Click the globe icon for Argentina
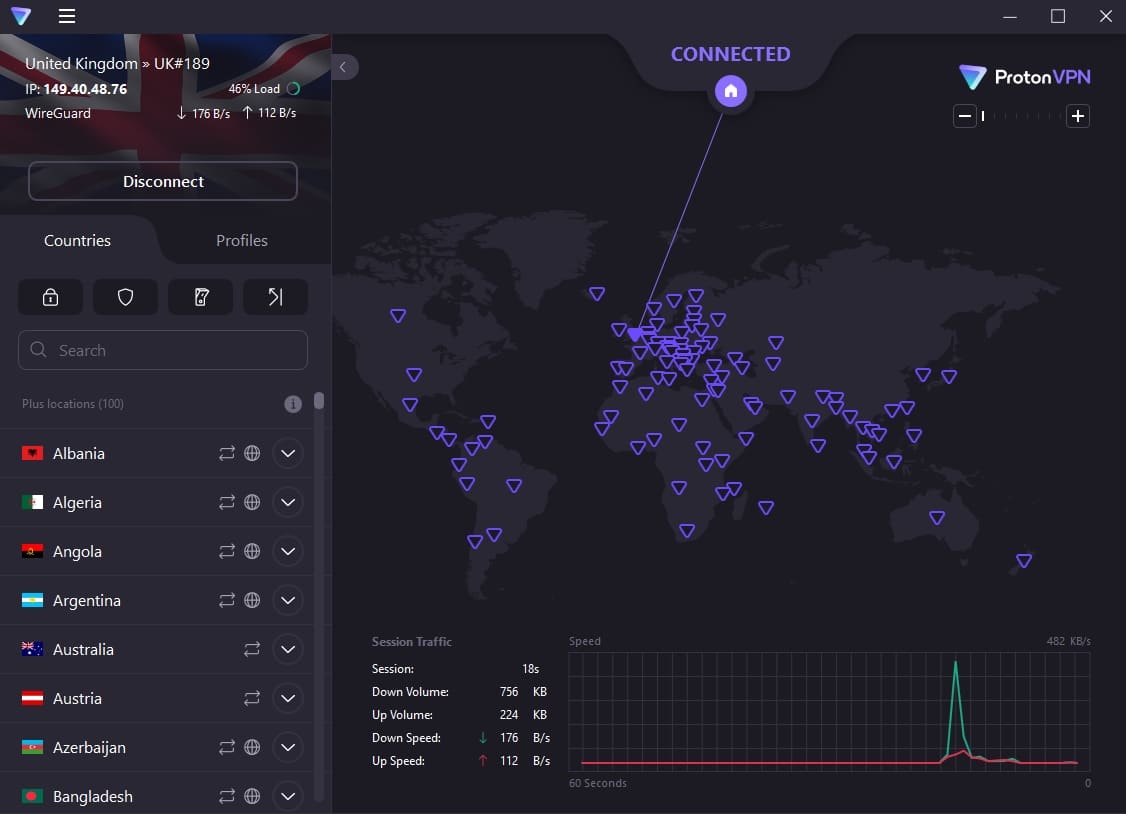 [x=252, y=600]
